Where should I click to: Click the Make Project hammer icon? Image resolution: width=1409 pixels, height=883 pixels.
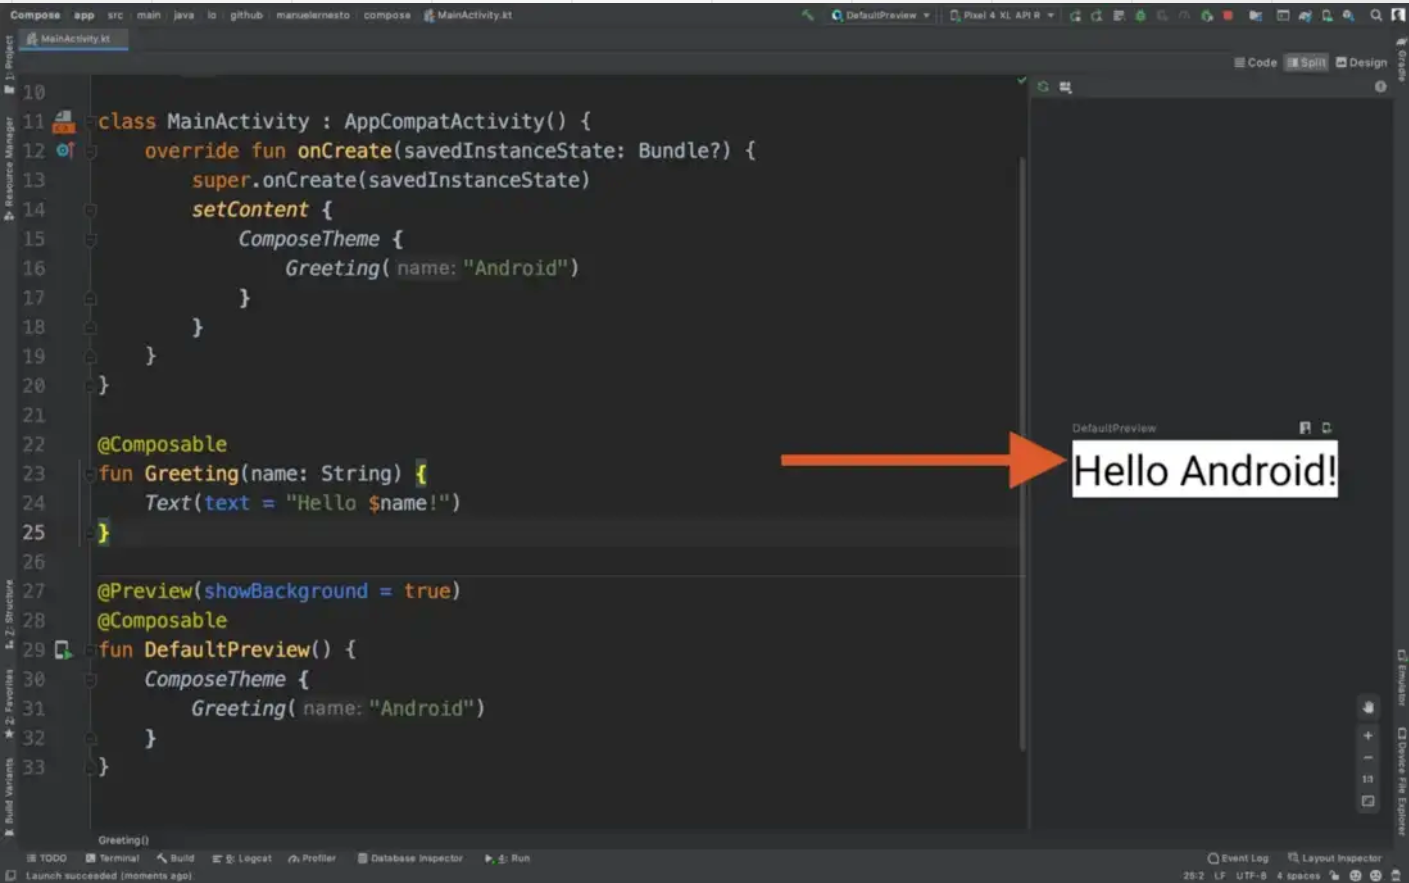tap(808, 15)
